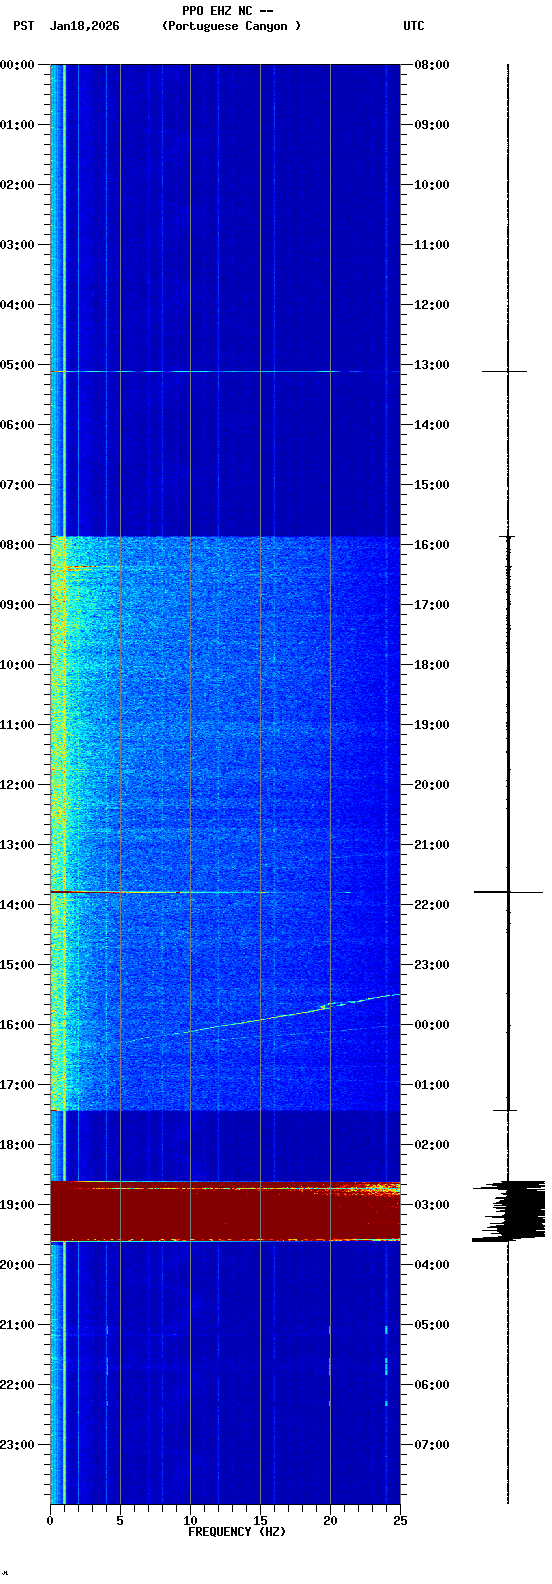The width and height of the screenshot is (552, 1584).
Task: Click the 00:00 UTC time label
Action: [432, 1025]
